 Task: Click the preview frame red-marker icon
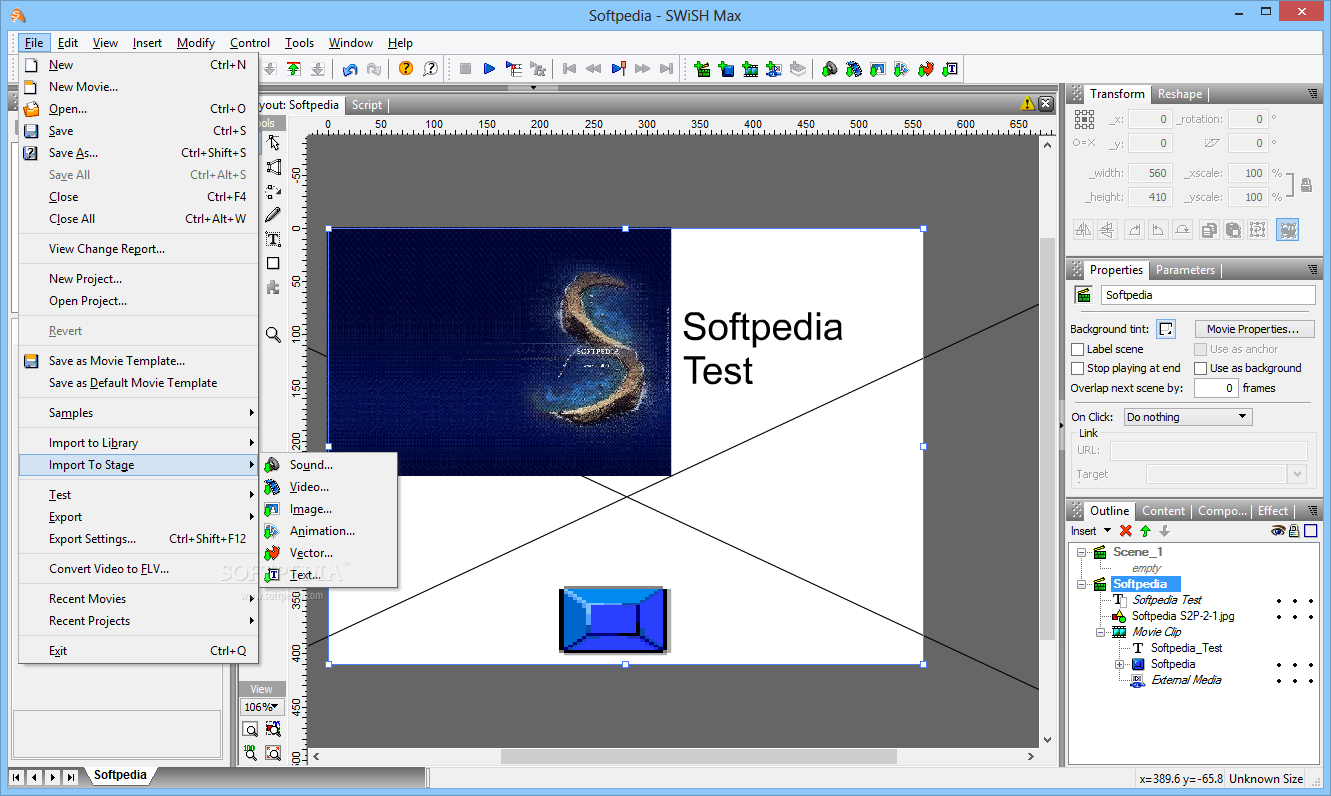pos(618,69)
